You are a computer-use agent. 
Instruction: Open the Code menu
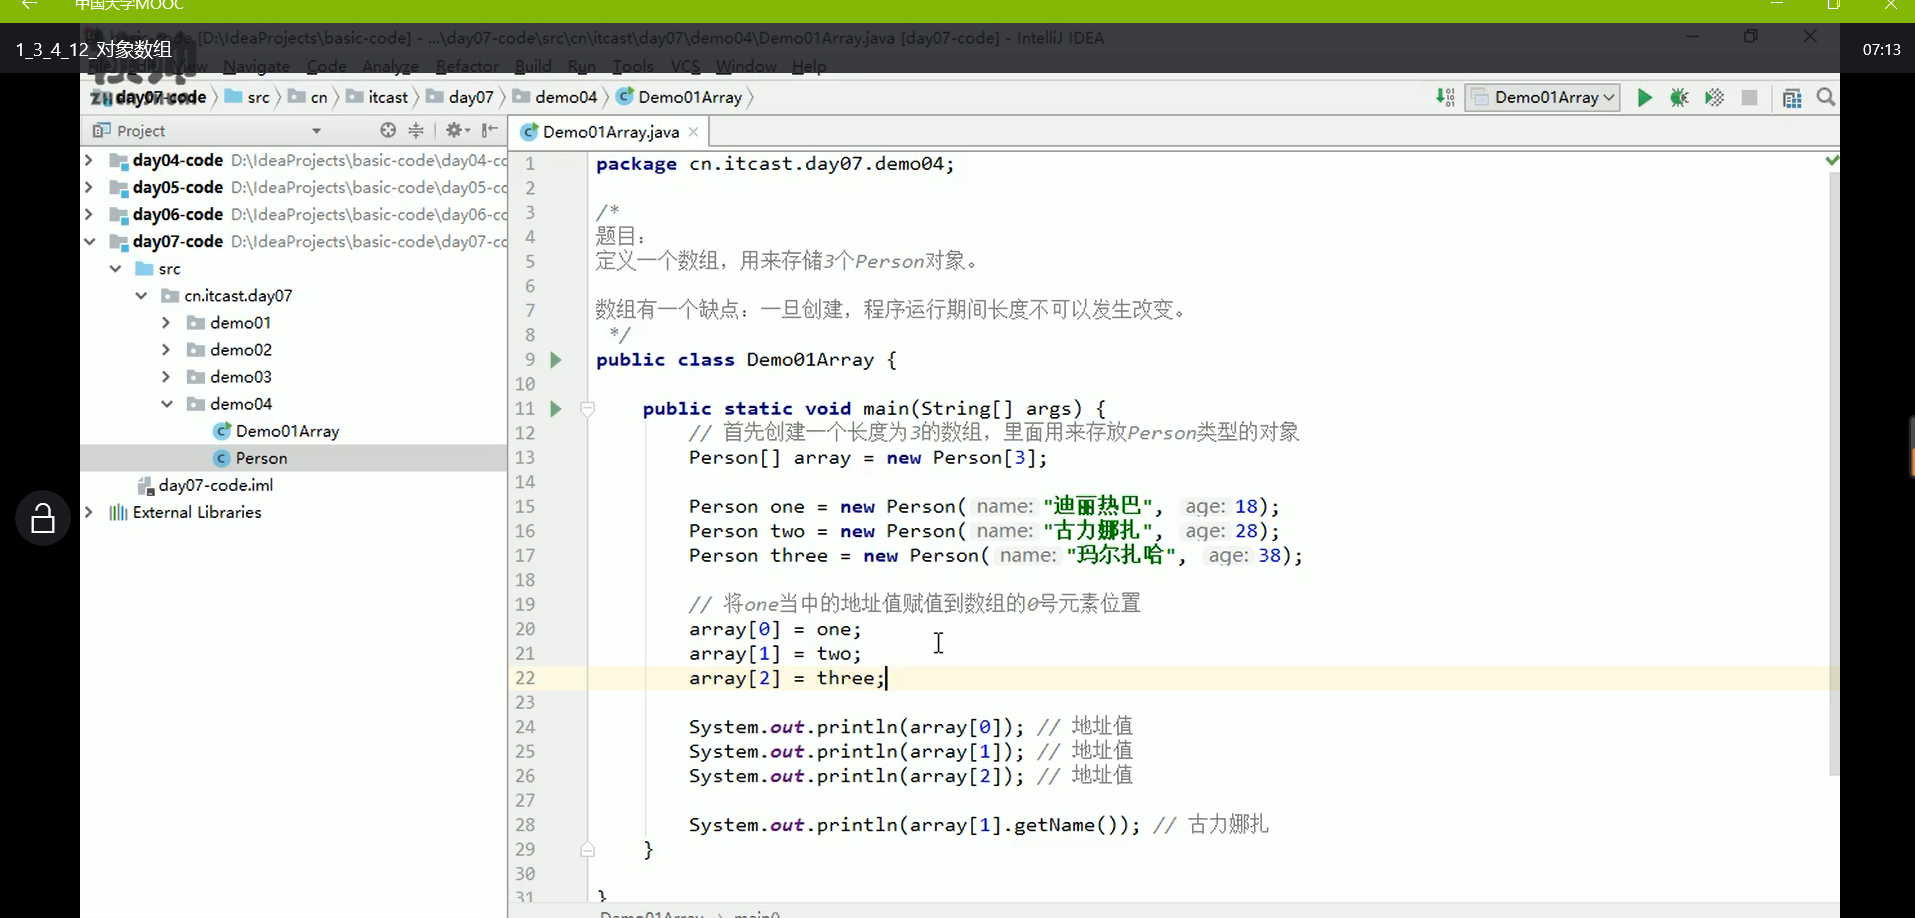(x=326, y=67)
